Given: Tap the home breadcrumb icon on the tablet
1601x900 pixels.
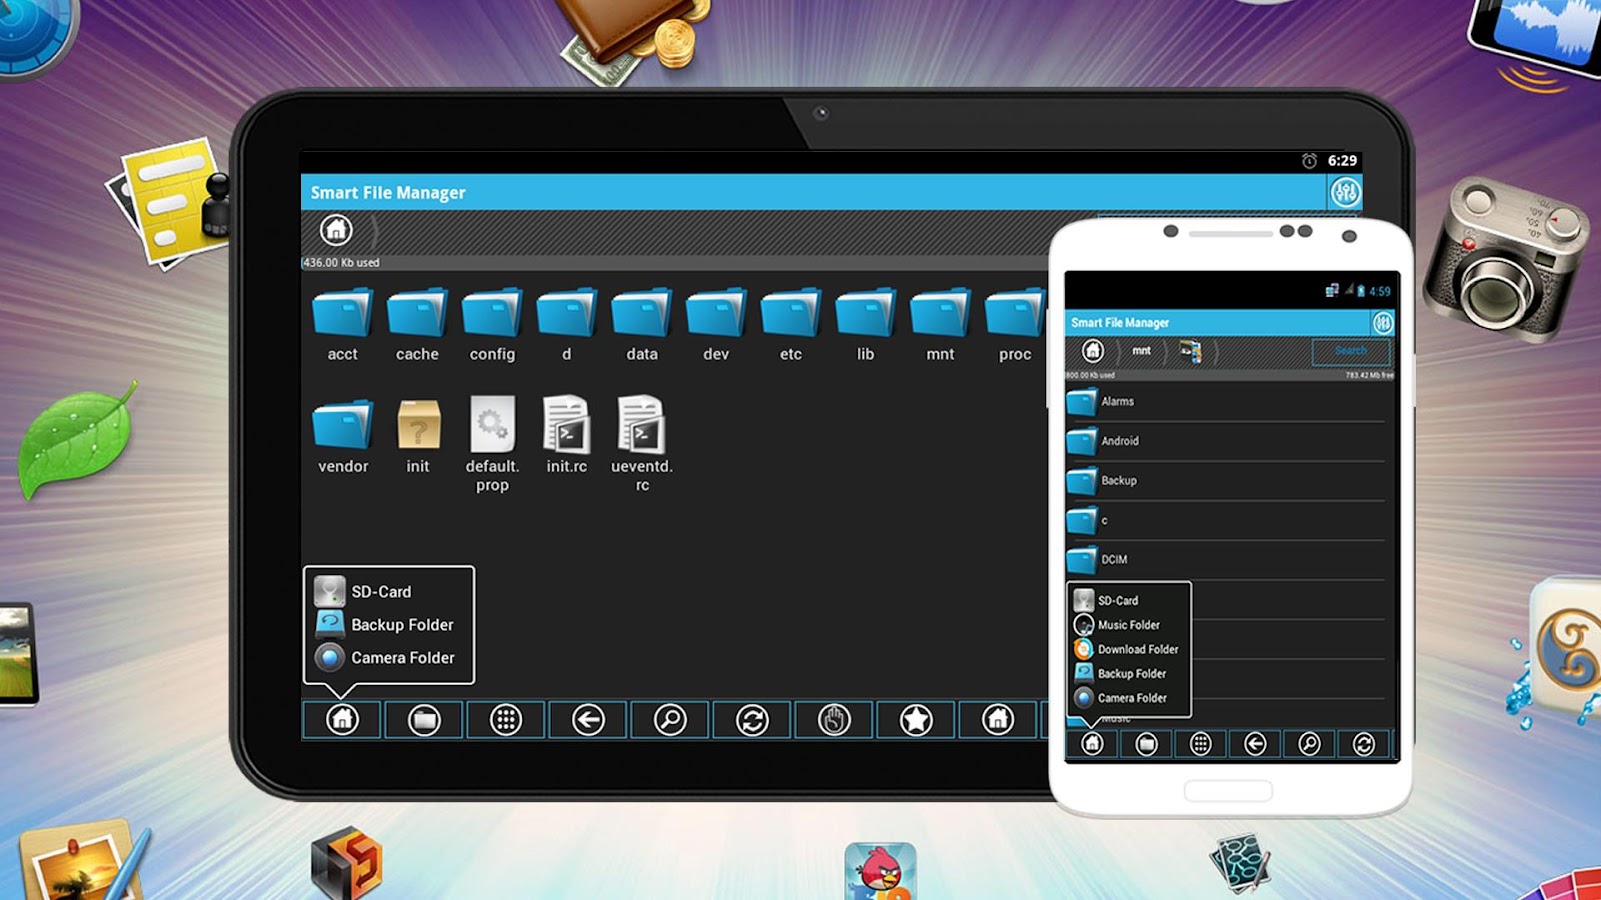Looking at the screenshot, I should point(336,230).
